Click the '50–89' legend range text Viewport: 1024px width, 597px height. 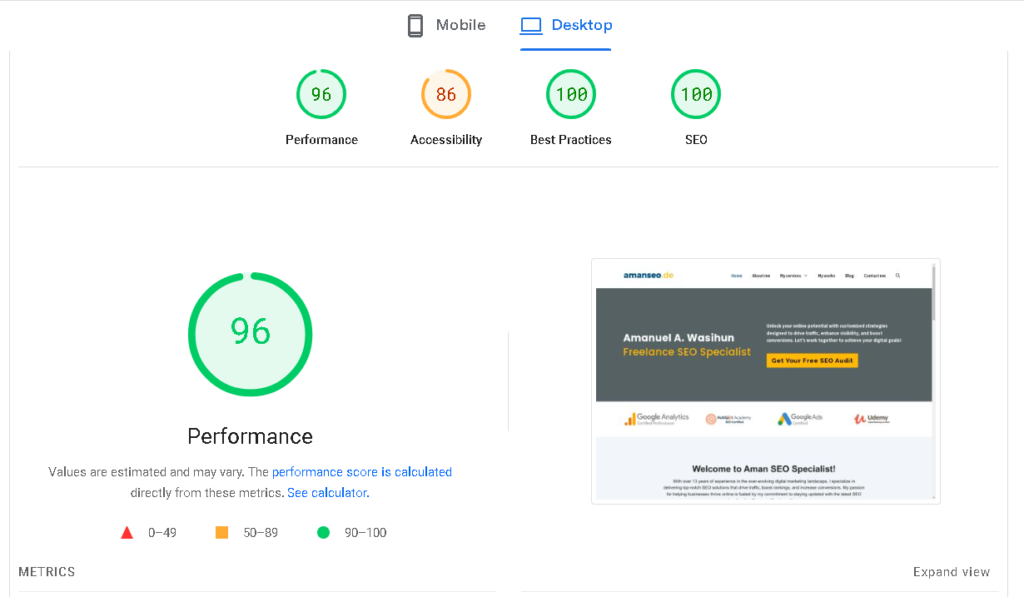(261, 533)
